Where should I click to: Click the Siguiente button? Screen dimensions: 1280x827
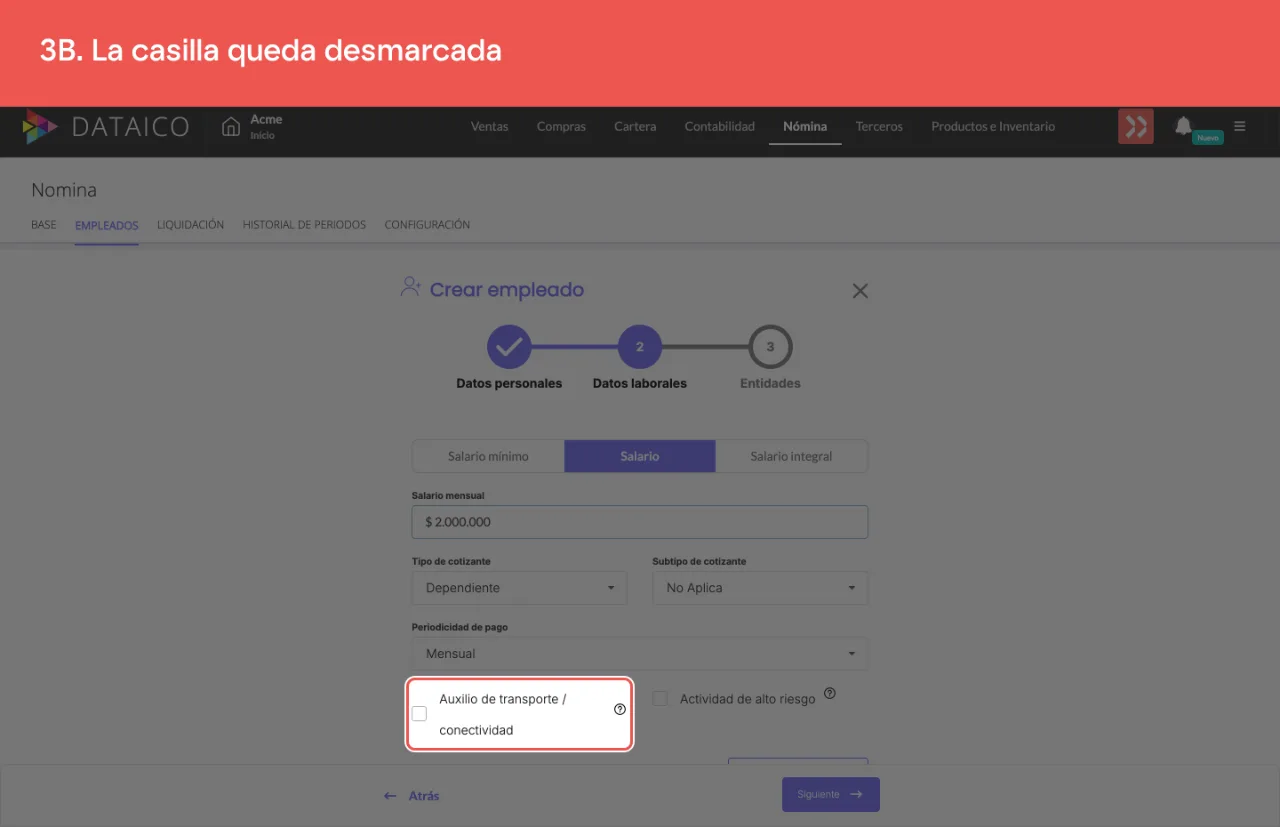(x=831, y=794)
